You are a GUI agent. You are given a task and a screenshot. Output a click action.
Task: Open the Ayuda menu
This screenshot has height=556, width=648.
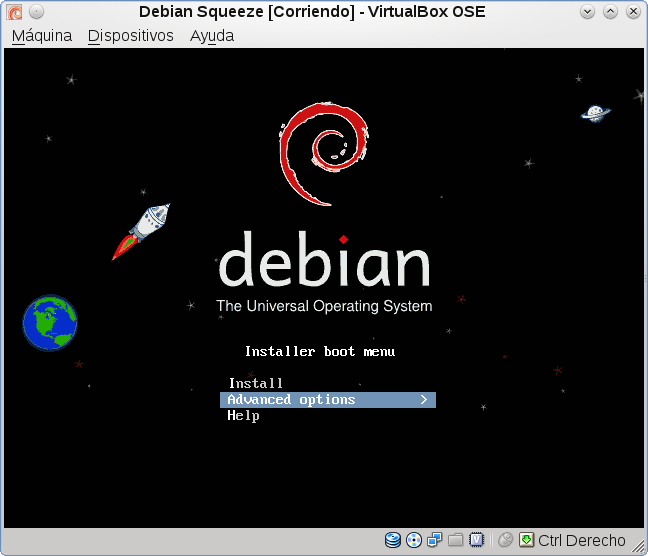(x=212, y=36)
